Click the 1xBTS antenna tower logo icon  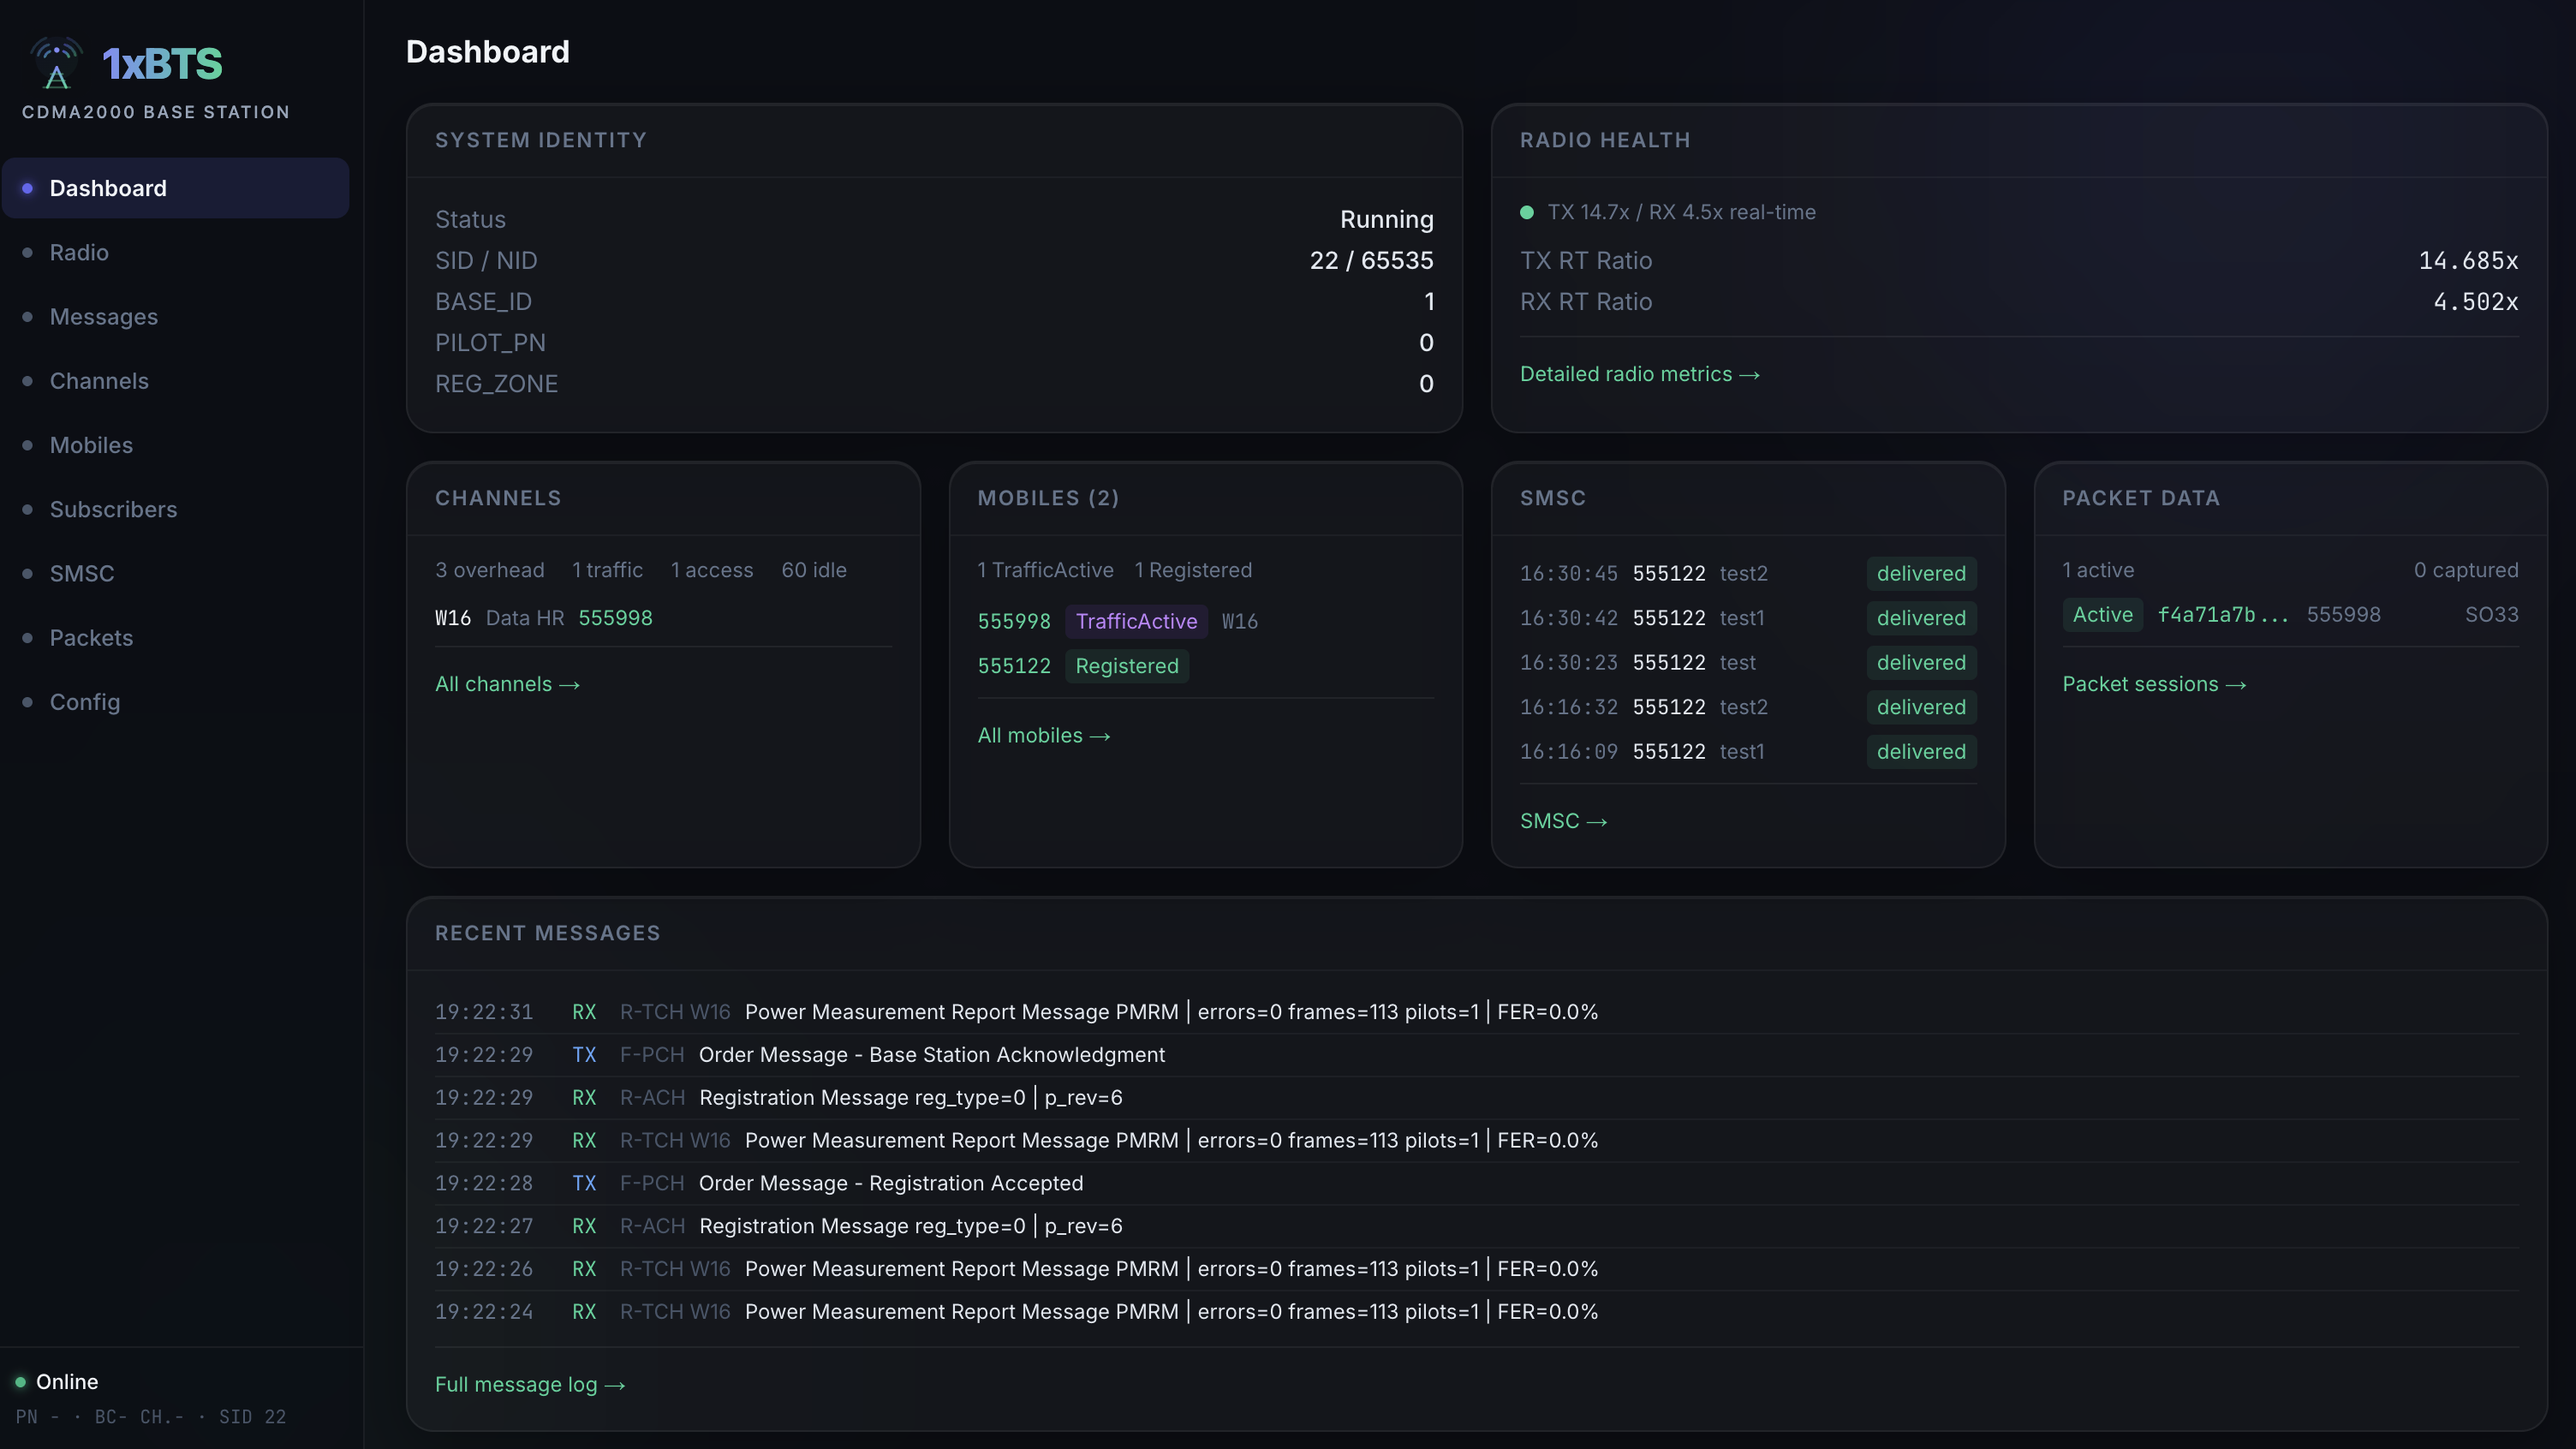click(x=57, y=63)
